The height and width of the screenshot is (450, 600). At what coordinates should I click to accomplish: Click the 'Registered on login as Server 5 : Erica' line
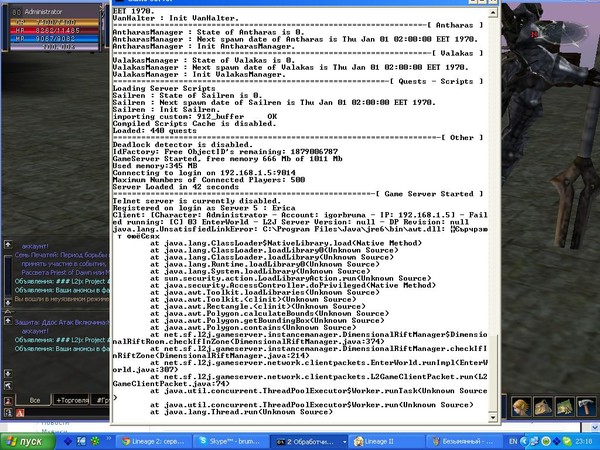click(204, 208)
